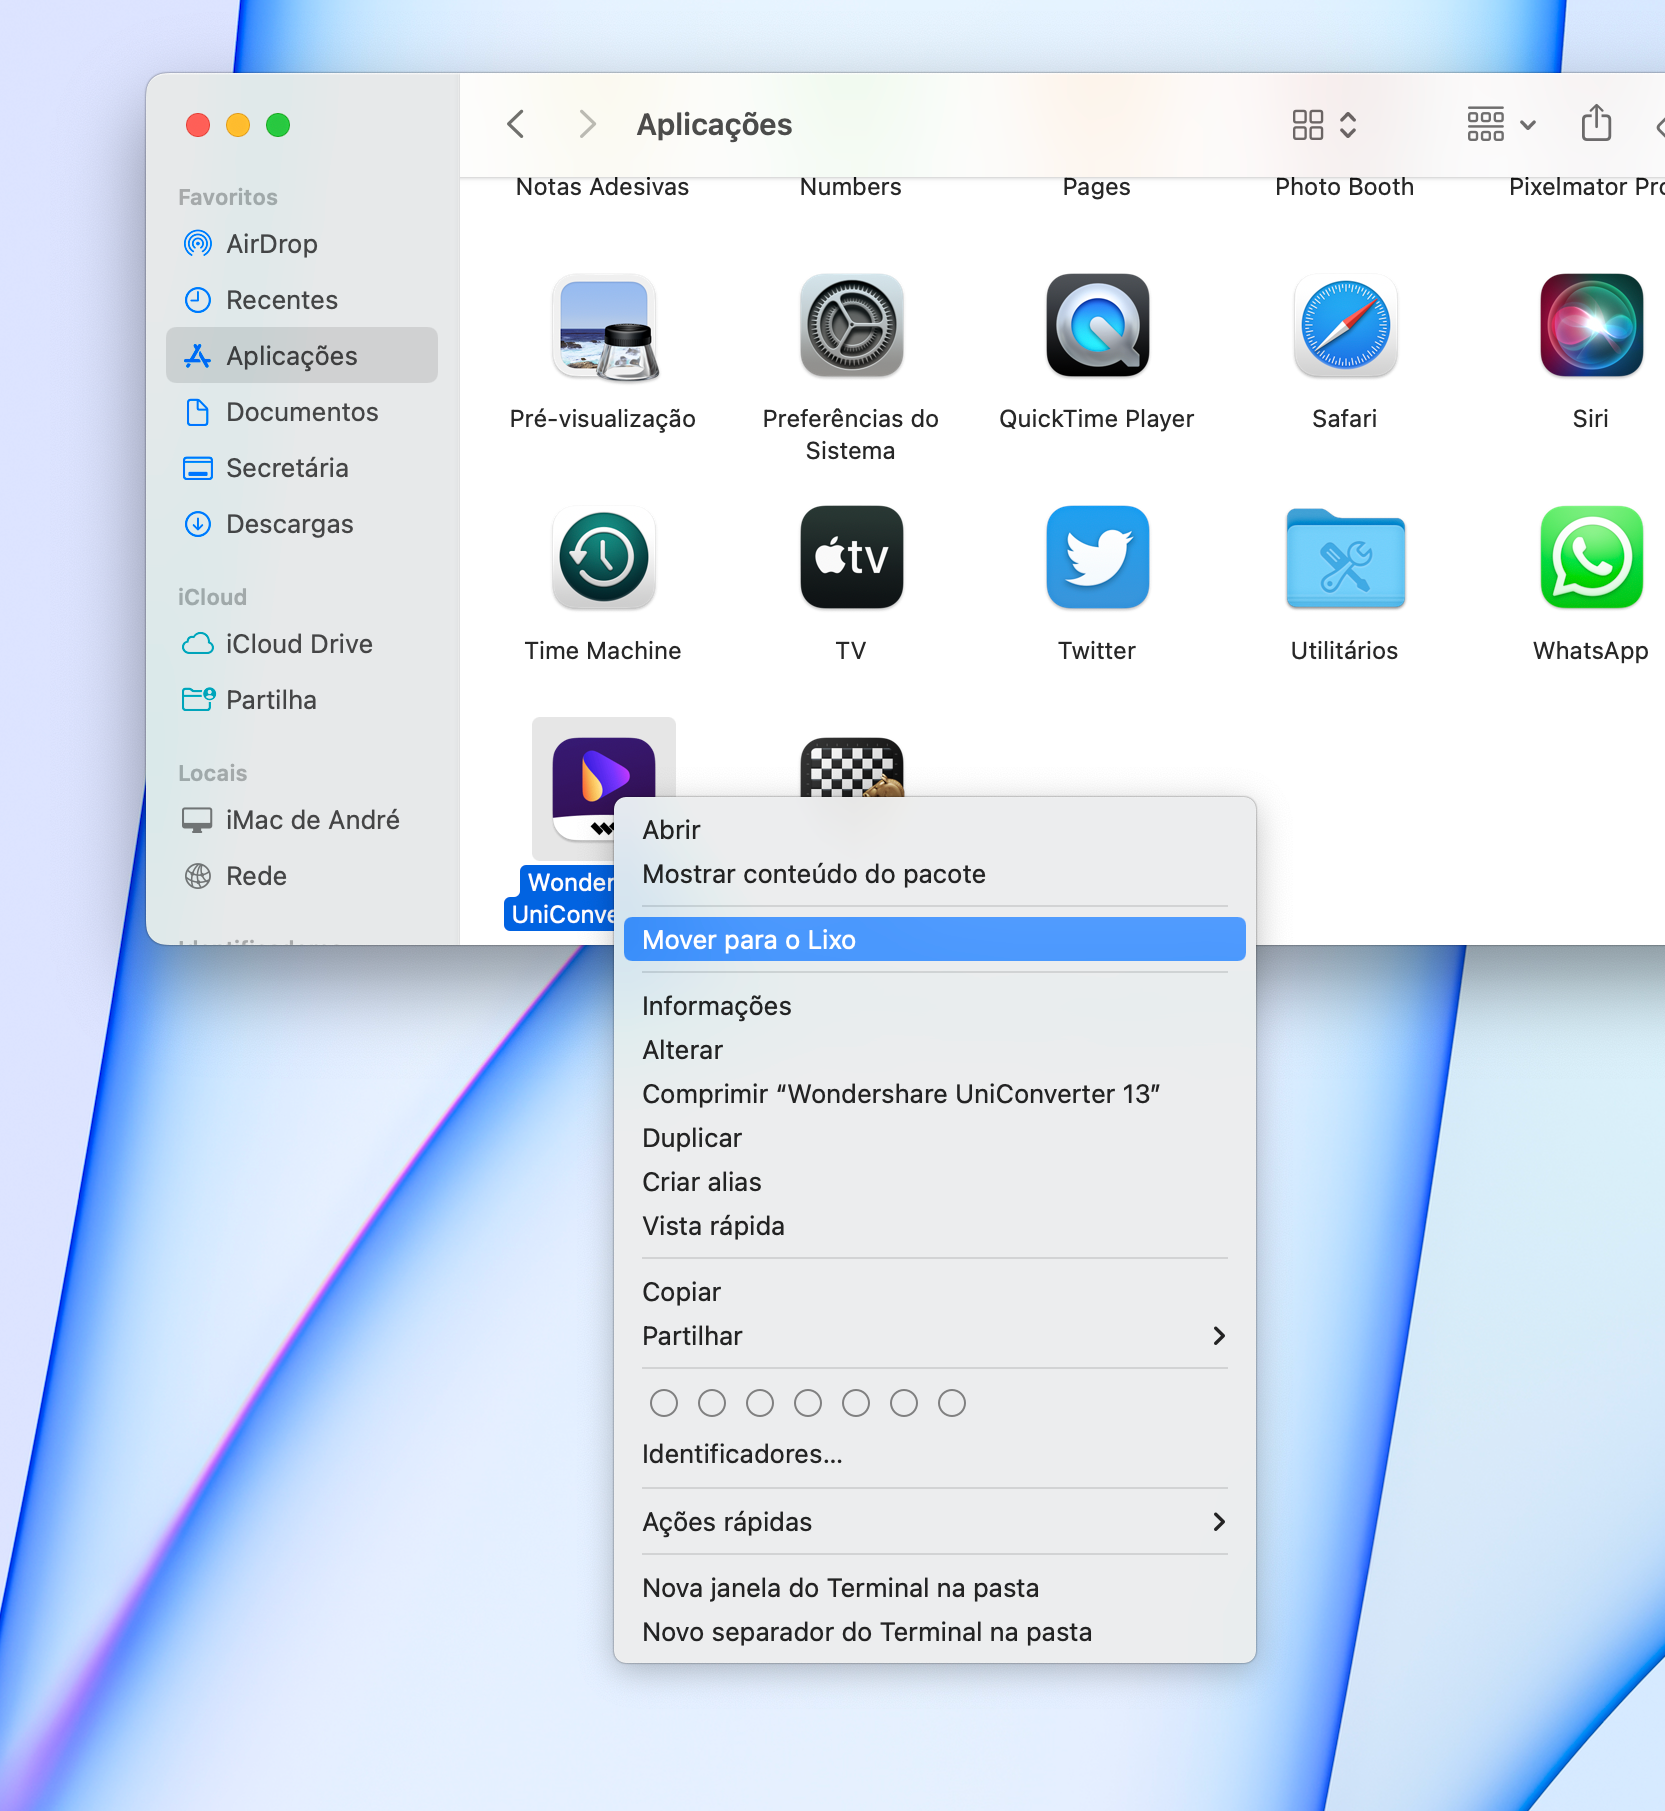Select the fourth tag color circle

pos(808,1403)
